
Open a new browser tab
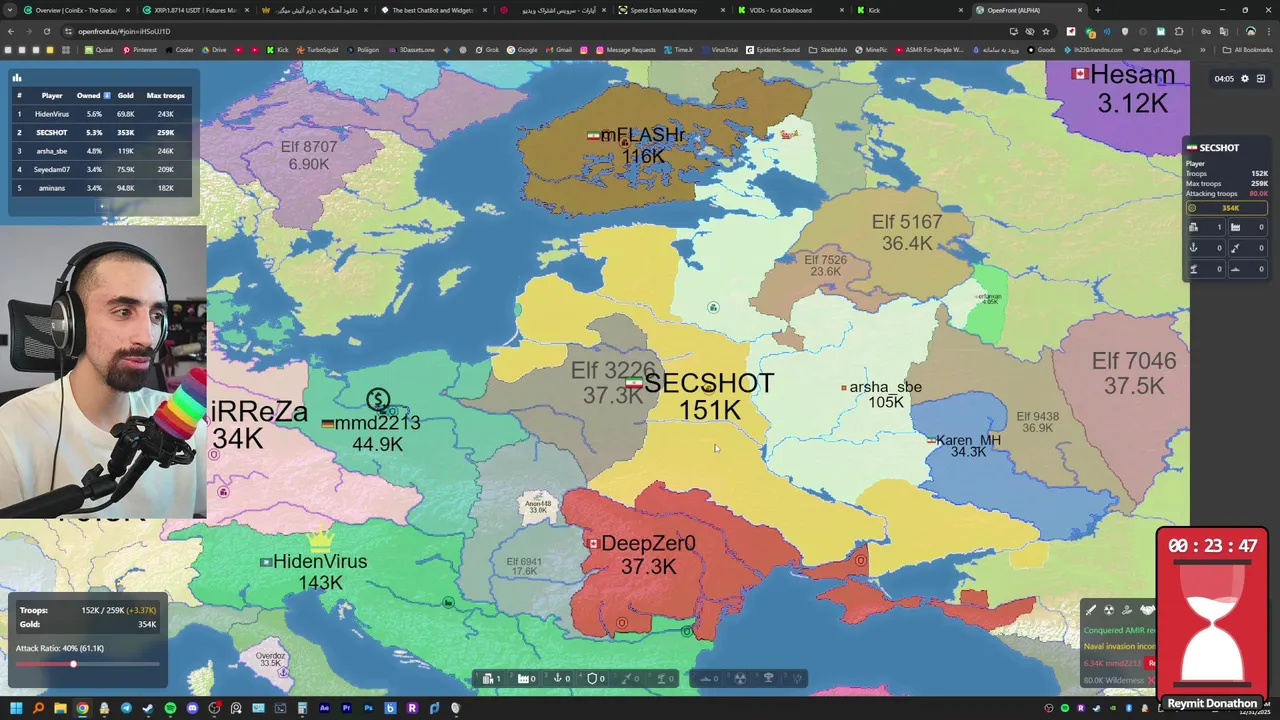(1098, 10)
